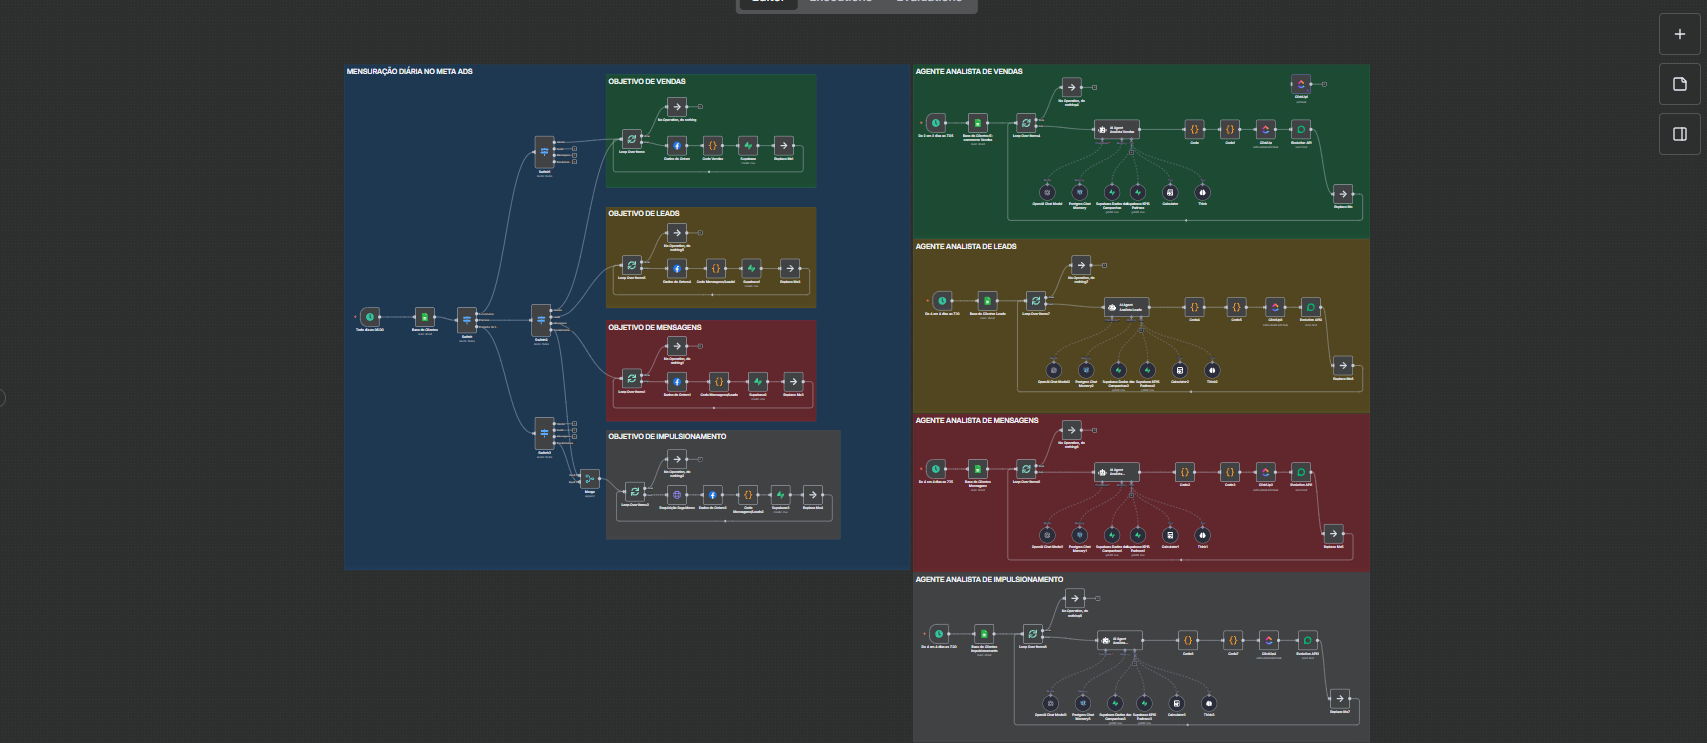Click the Calculator tool in Agente Analista de Vendas

pyautogui.click(x=1170, y=192)
